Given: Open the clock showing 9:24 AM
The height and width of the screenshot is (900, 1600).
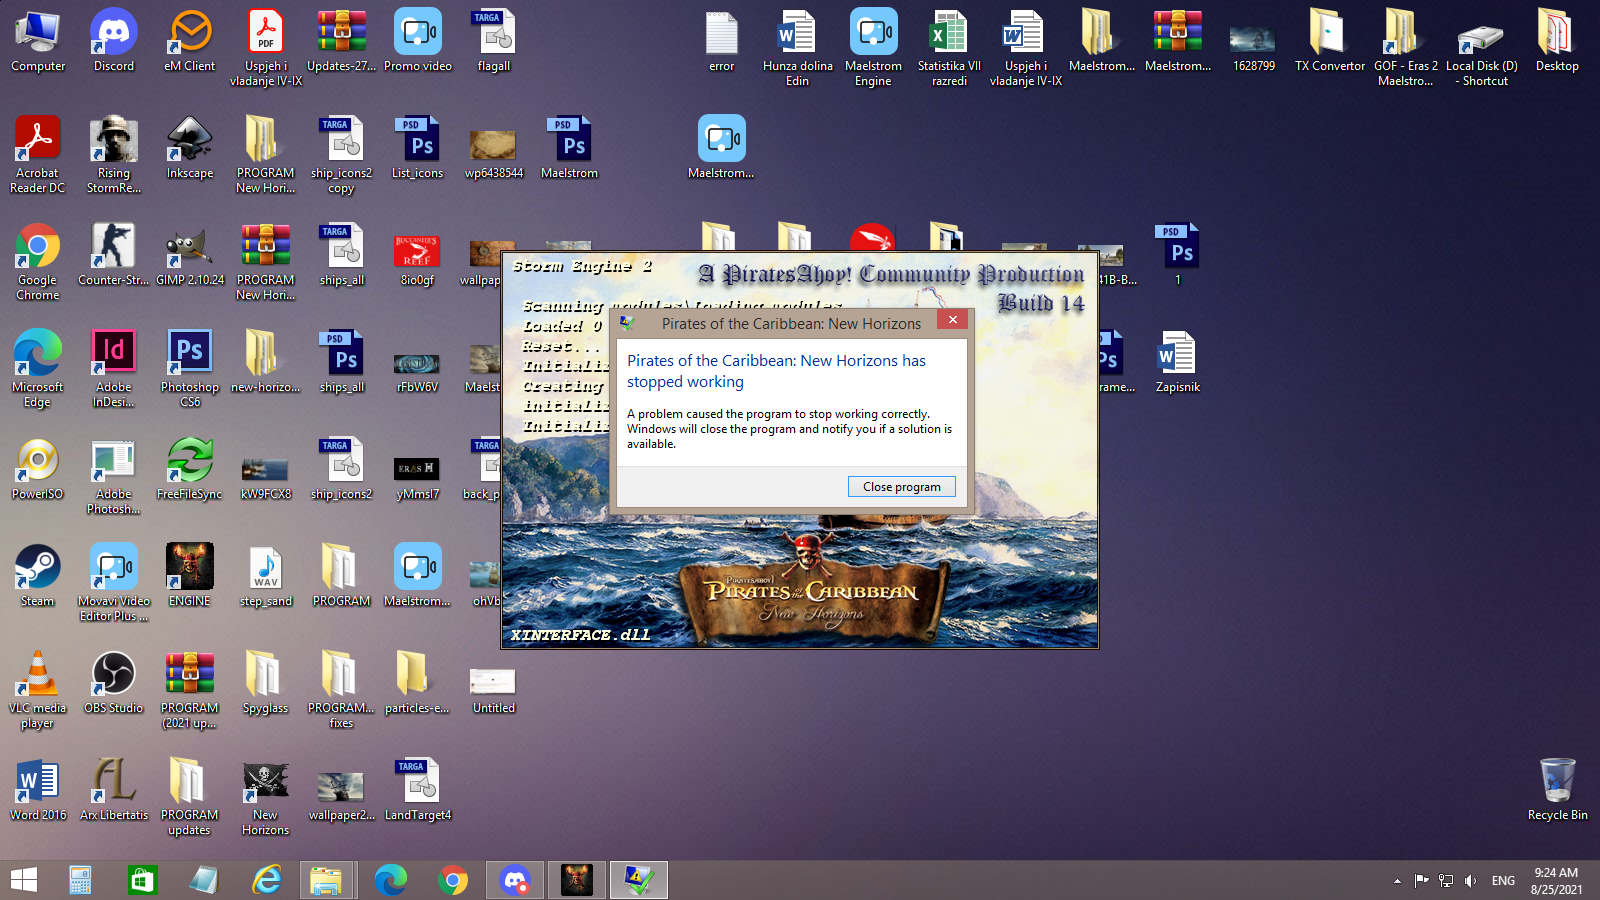Looking at the screenshot, I should (x=1556, y=881).
